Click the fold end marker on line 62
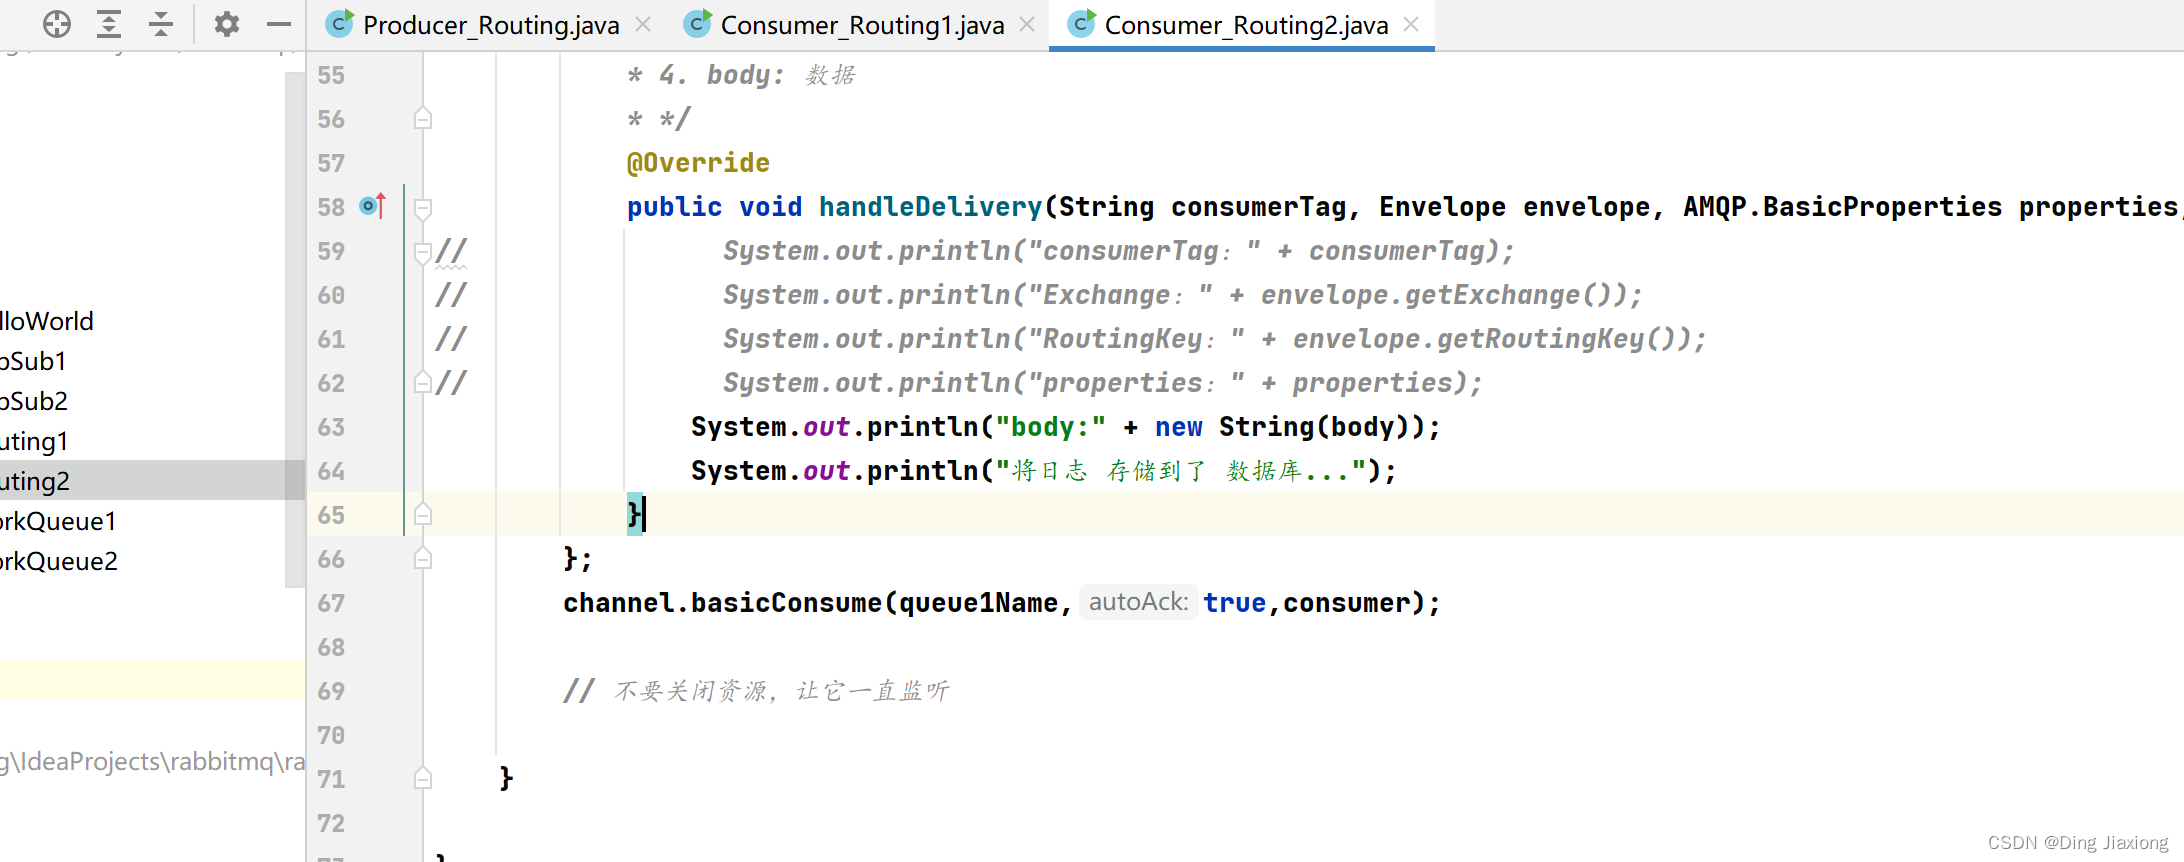Image resolution: width=2184 pixels, height=862 pixels. point(423,382)
